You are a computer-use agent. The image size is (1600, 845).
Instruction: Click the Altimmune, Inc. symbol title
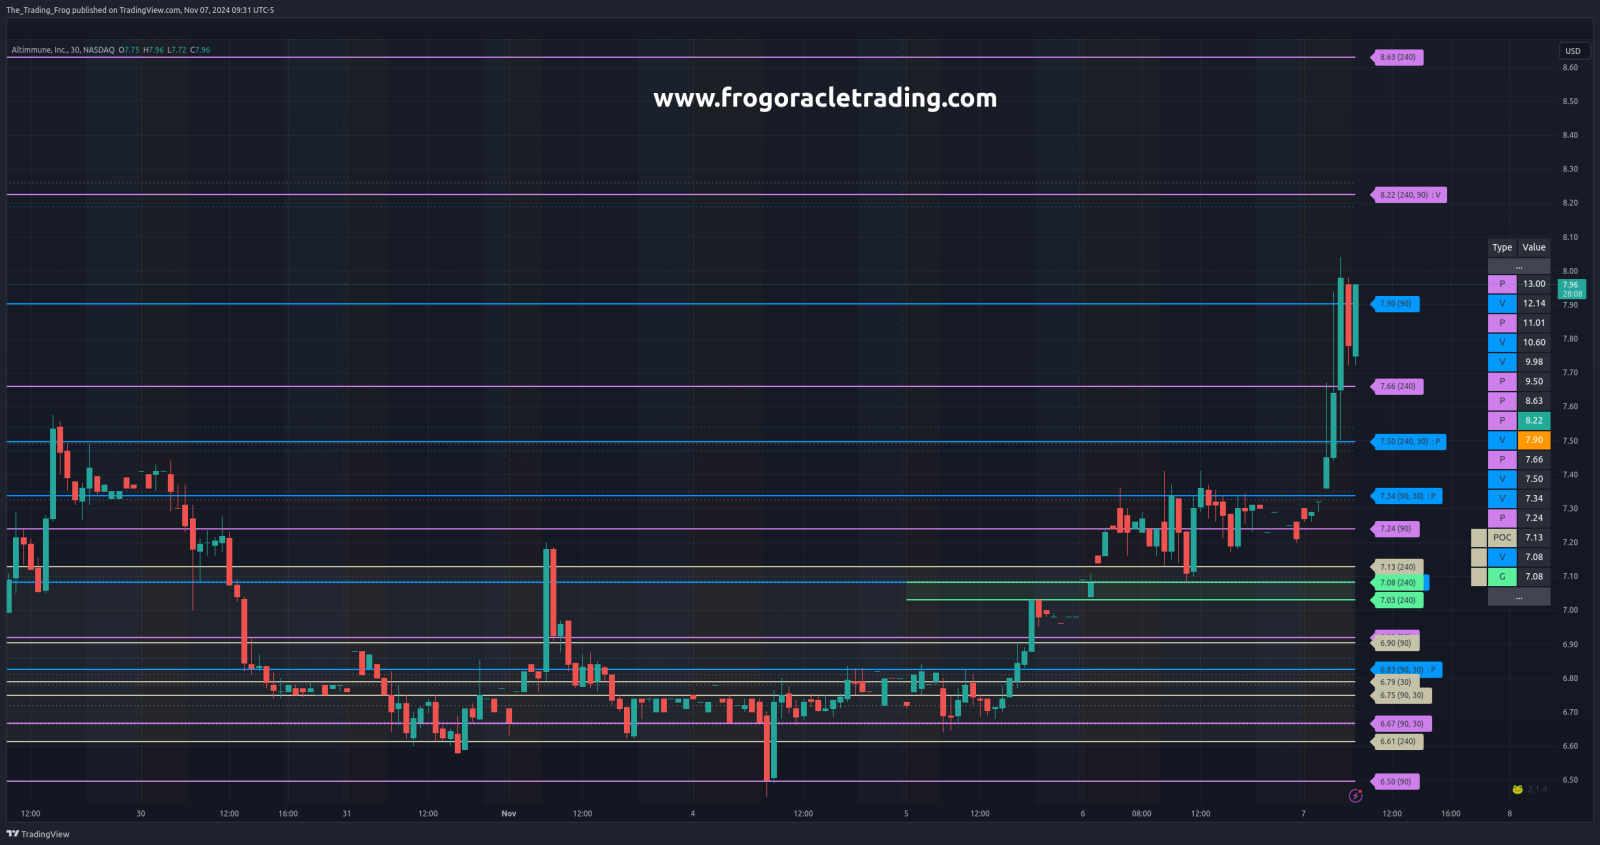(63, 50)
